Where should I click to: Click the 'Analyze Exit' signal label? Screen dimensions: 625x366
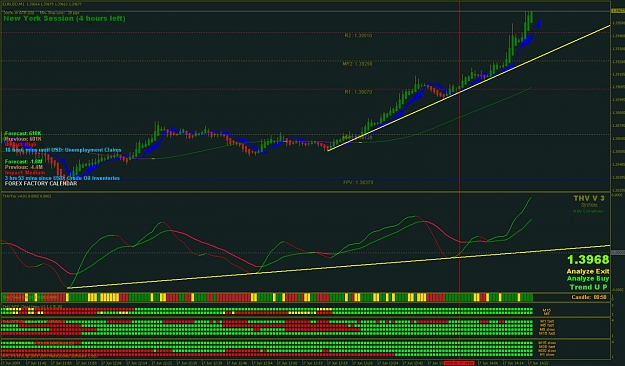click(x=588, y=272)
